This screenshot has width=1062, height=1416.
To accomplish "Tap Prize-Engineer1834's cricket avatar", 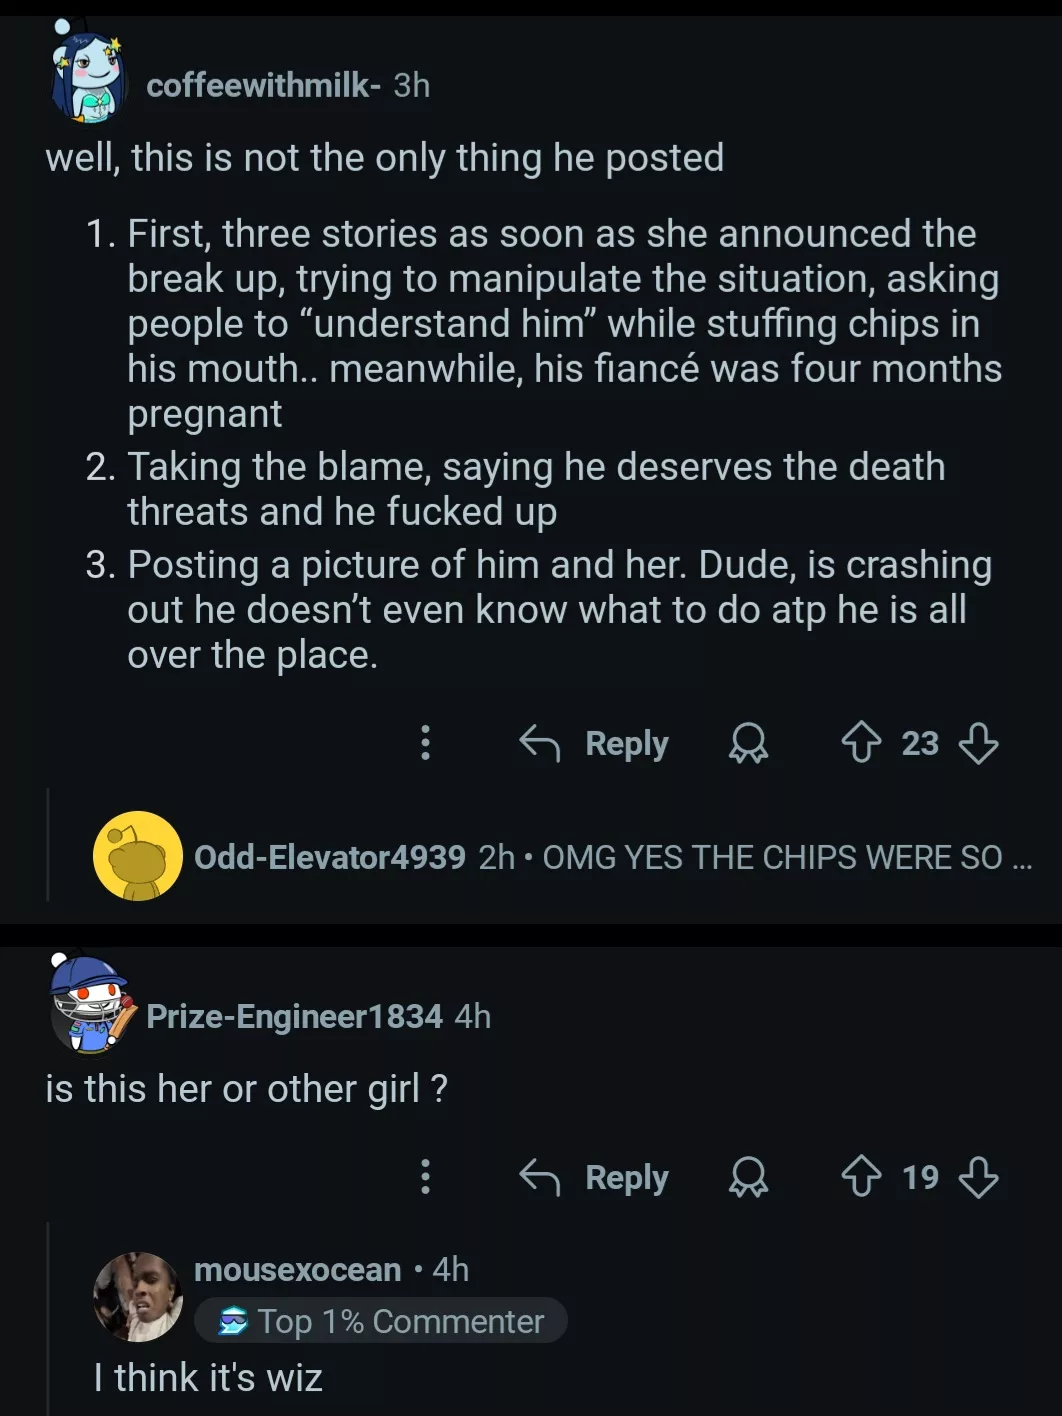I will coord(90,1003).
